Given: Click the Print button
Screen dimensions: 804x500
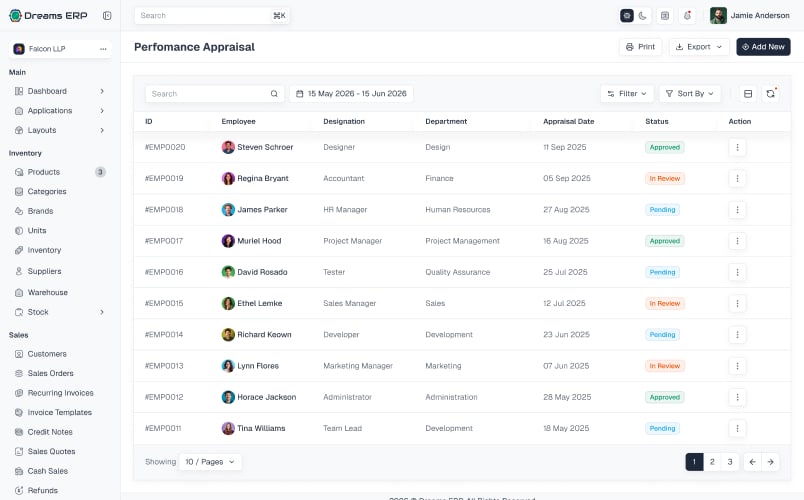Looking at the screenshot, I should 640,47.
